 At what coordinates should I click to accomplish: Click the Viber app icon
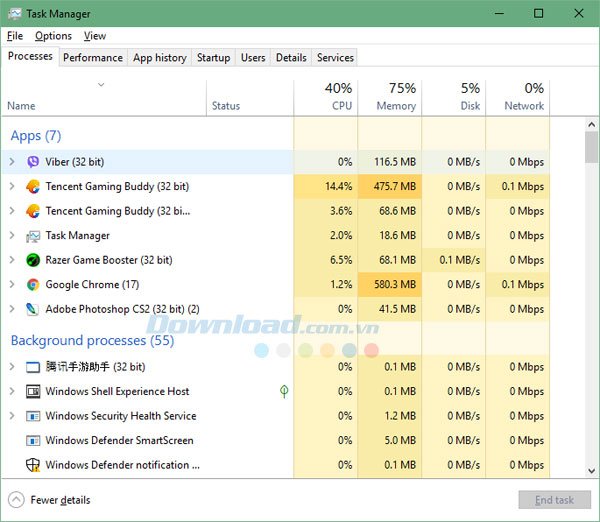(x=33, y=162)
